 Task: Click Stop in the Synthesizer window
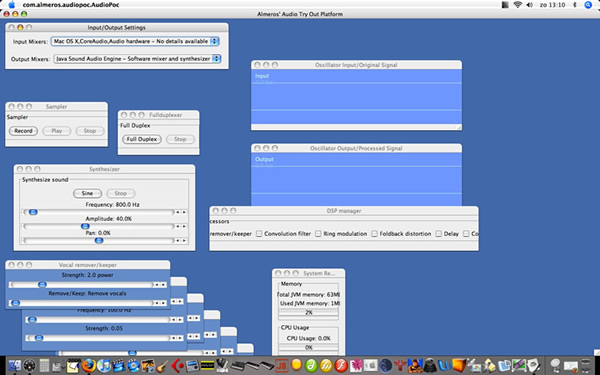coord(121,193)
